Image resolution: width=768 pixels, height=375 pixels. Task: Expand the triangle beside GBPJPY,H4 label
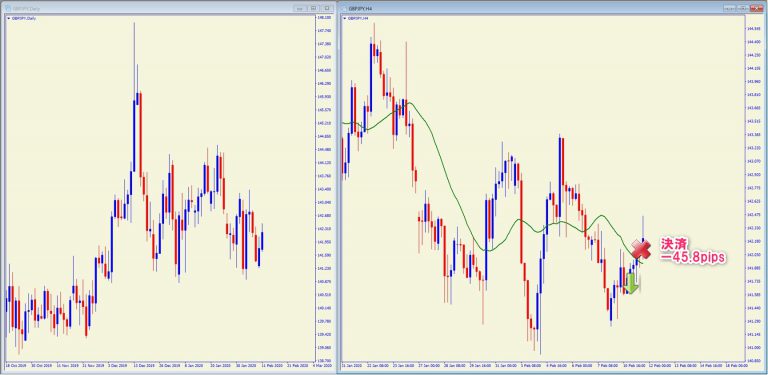345,18
